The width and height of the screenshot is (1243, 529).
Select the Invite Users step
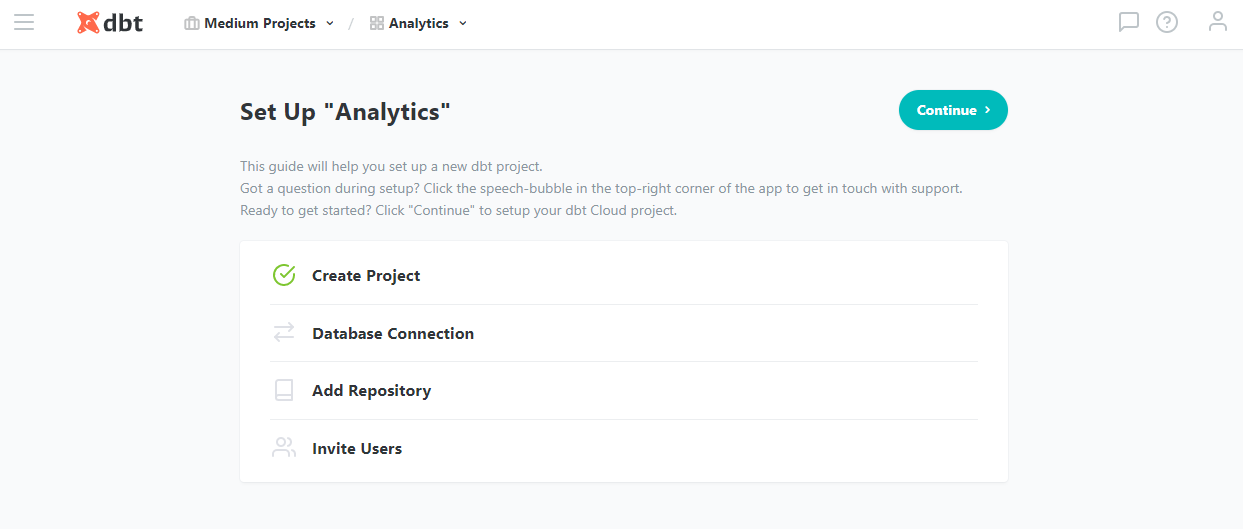[357, 449]
